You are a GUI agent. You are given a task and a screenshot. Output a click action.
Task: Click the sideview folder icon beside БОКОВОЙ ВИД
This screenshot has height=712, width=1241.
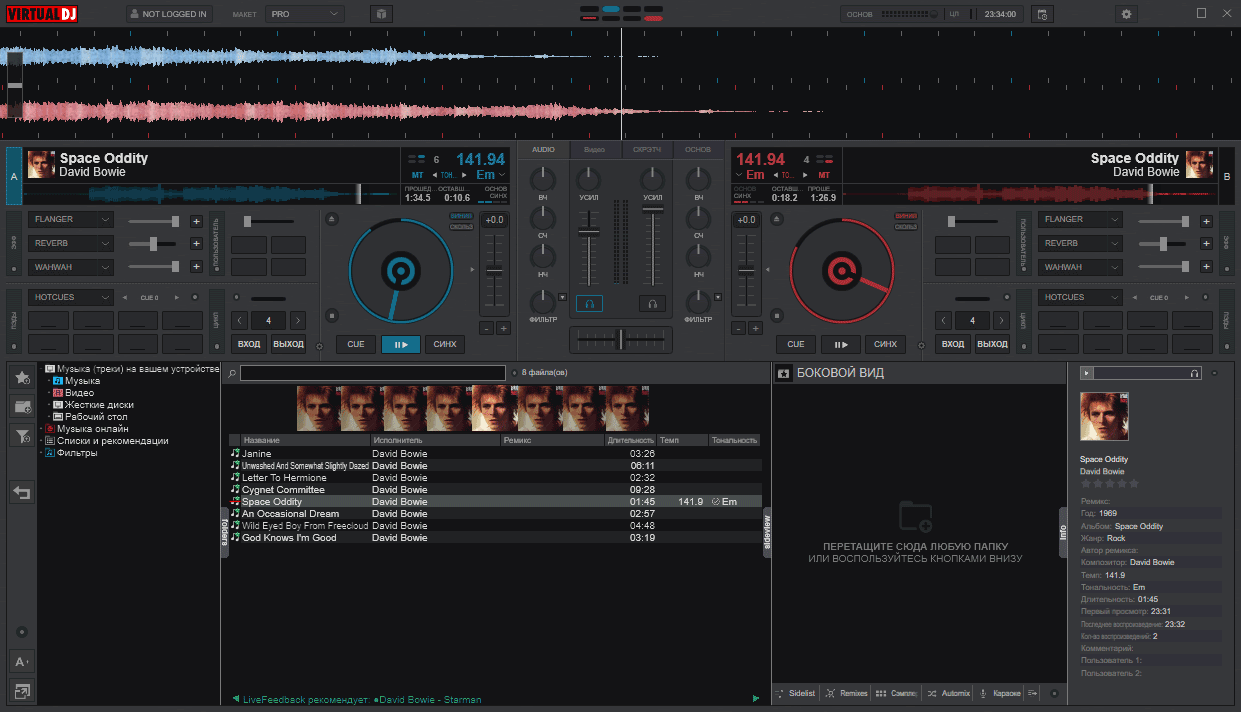pyautogui.click(x=784, y=374)
